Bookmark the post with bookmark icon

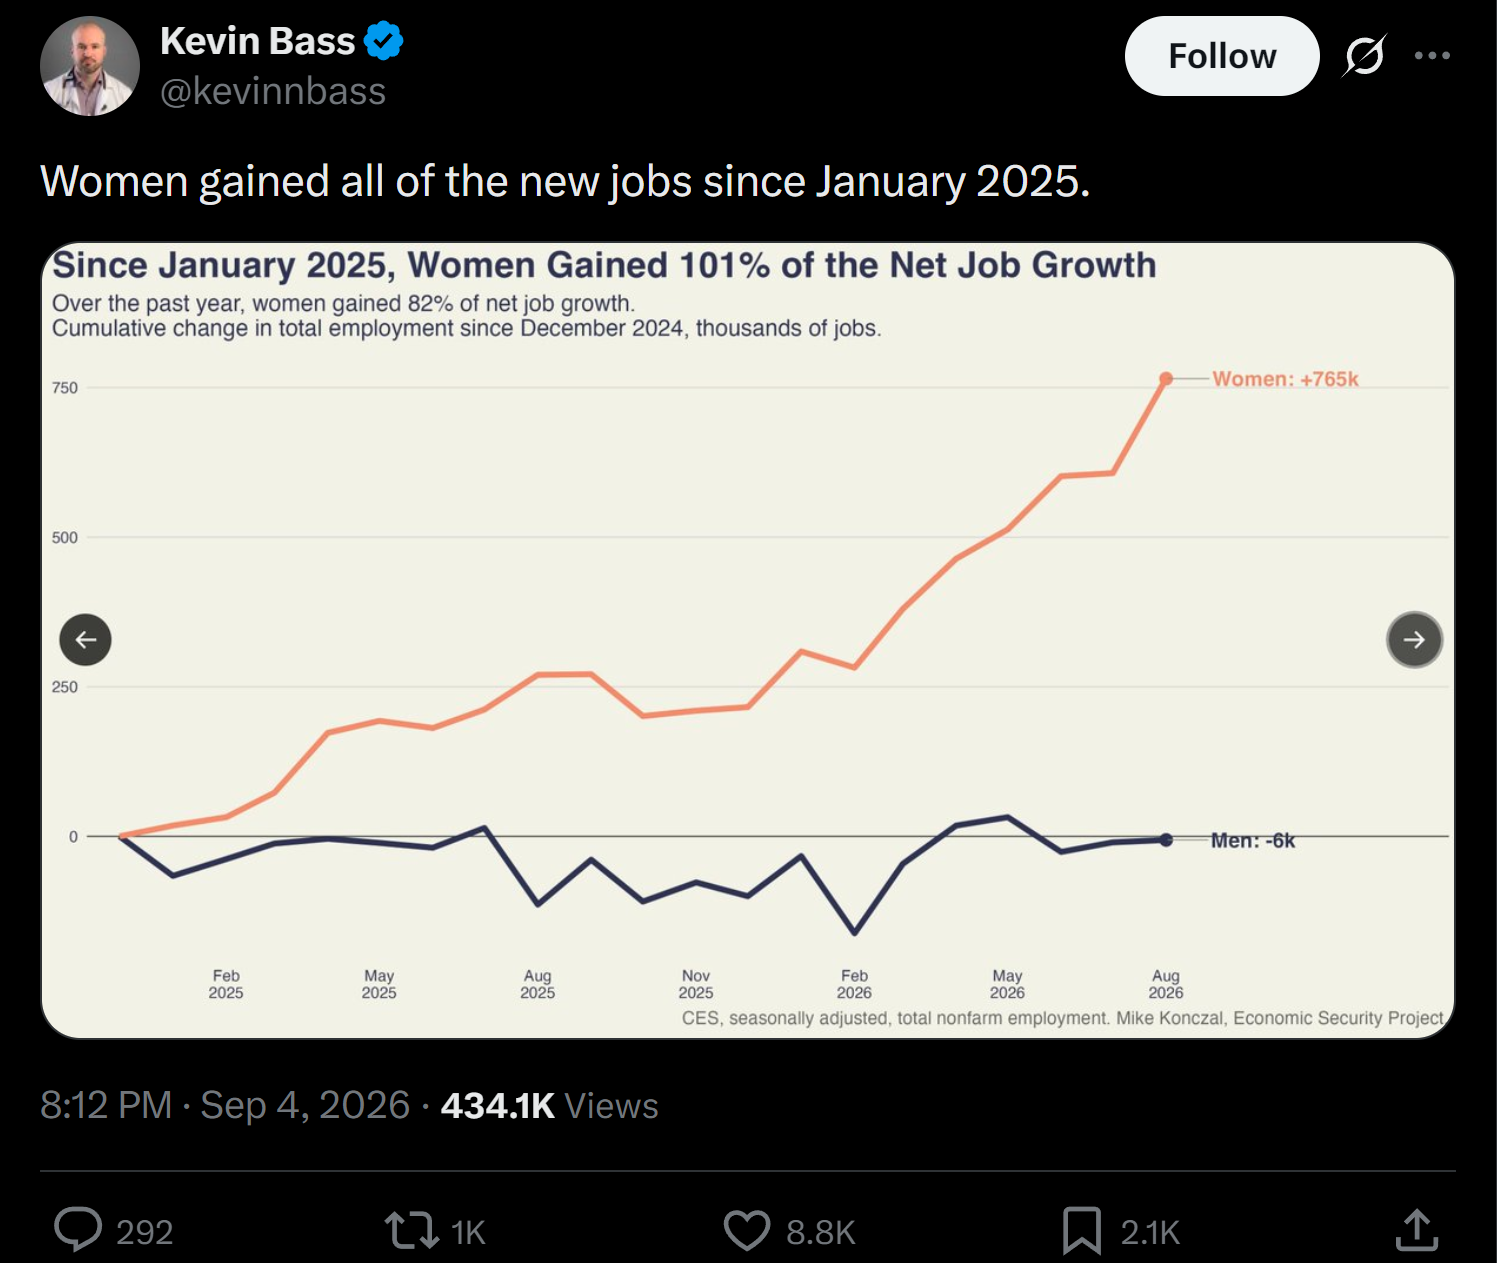pyautogui.click(x=1081, y=1230)
